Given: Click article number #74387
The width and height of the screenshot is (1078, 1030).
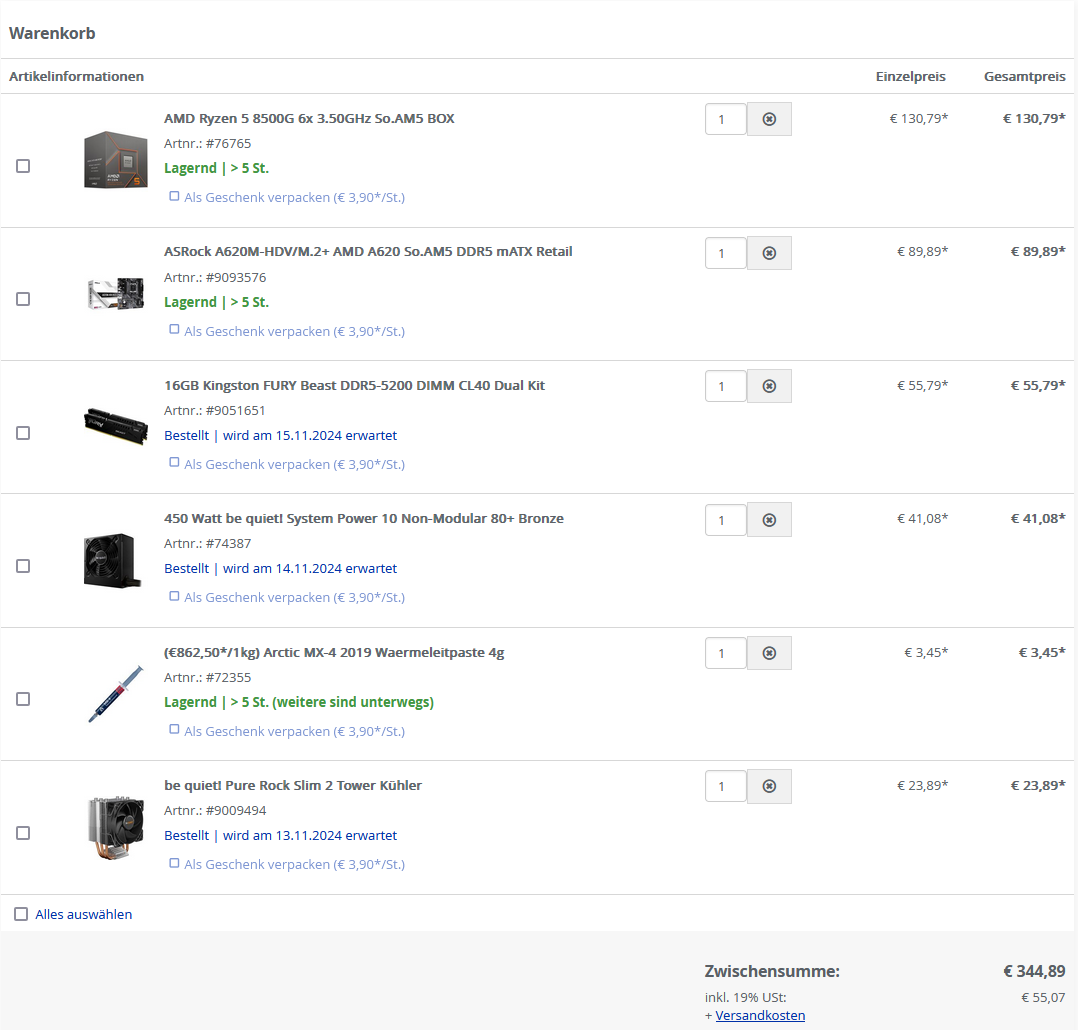Looking at the screenshot, I should click(x=228, y=544).
